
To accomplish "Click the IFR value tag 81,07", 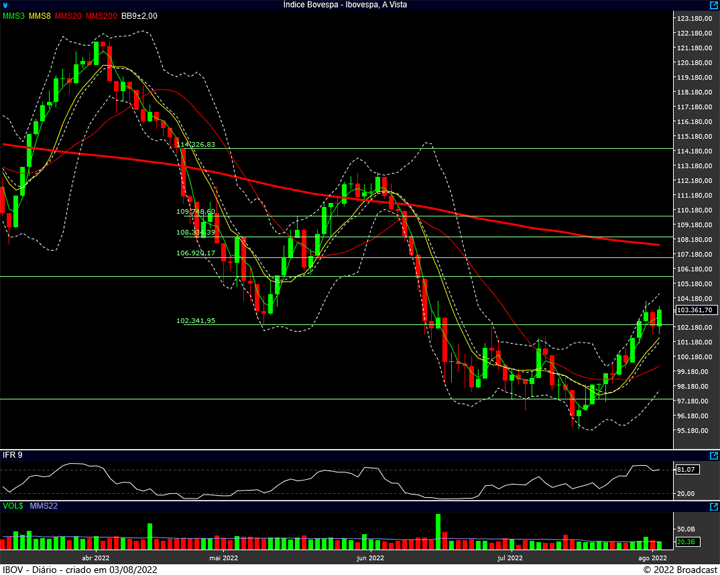I will pyautogui.click(x=688, y=469).
